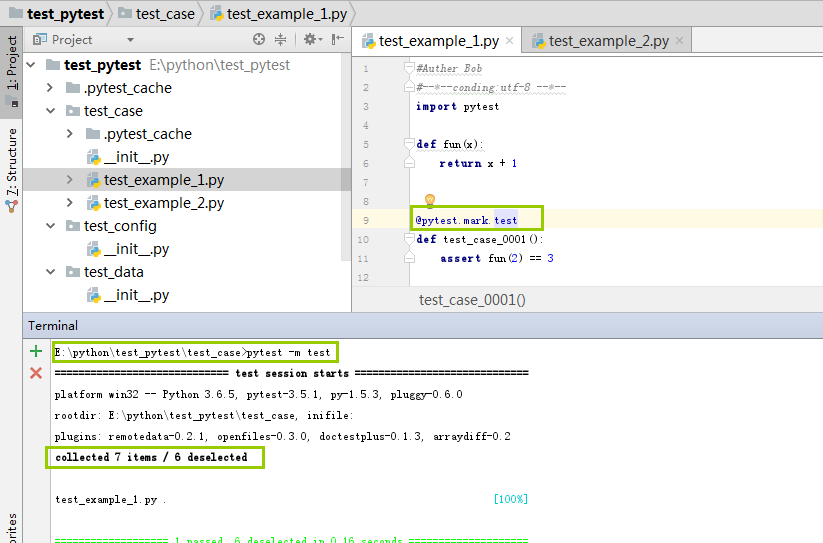Select the test_data folder
This screenshot has height=543, width=823.
click(x=113, y=272)
